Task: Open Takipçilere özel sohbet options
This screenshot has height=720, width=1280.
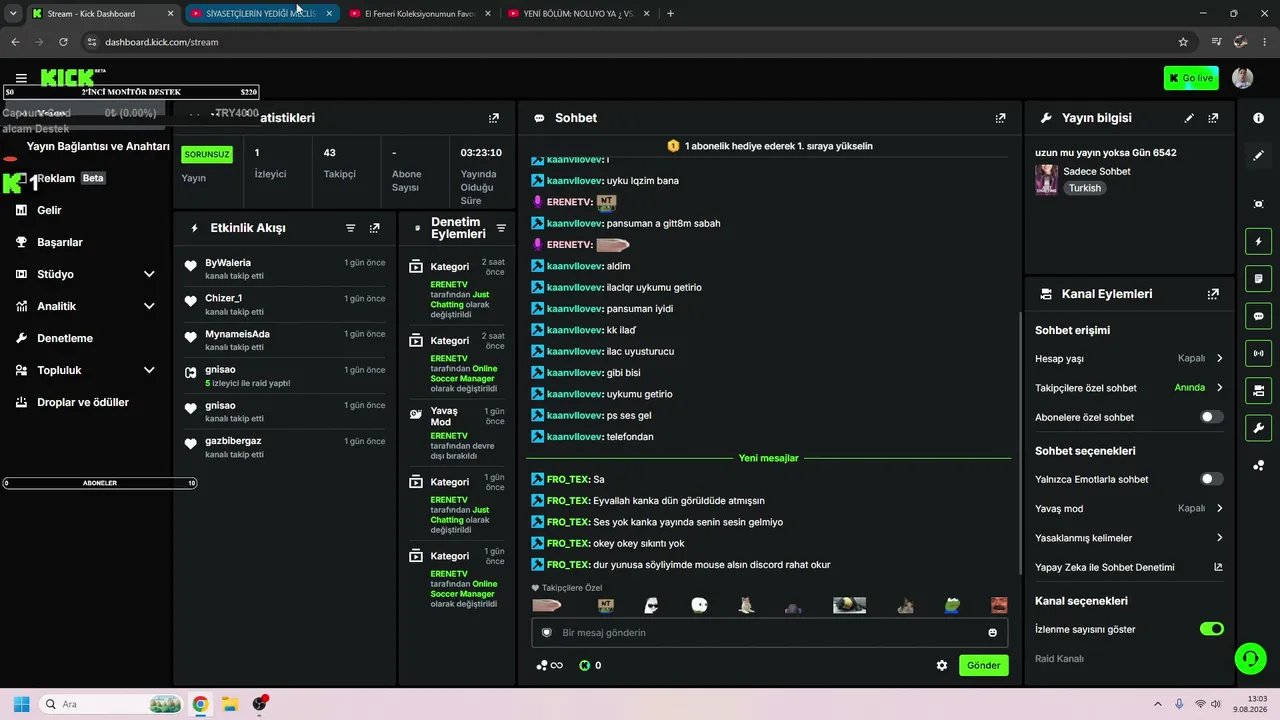Action: pos(1129,388)
